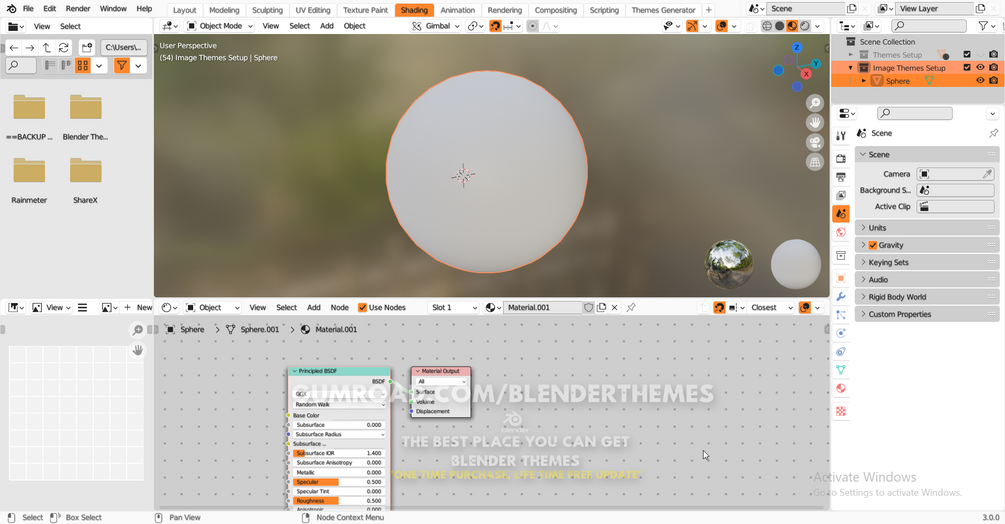Click Blender logo in top bar
Viewport: 1005px width, 524px height.
pos(11,9)
